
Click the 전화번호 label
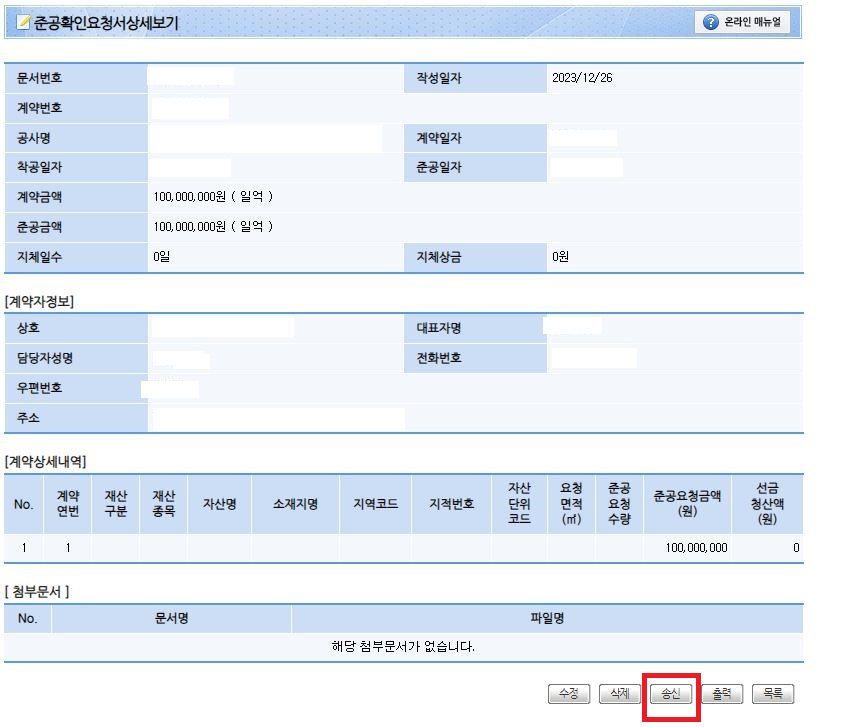click(x=439, y=358)
